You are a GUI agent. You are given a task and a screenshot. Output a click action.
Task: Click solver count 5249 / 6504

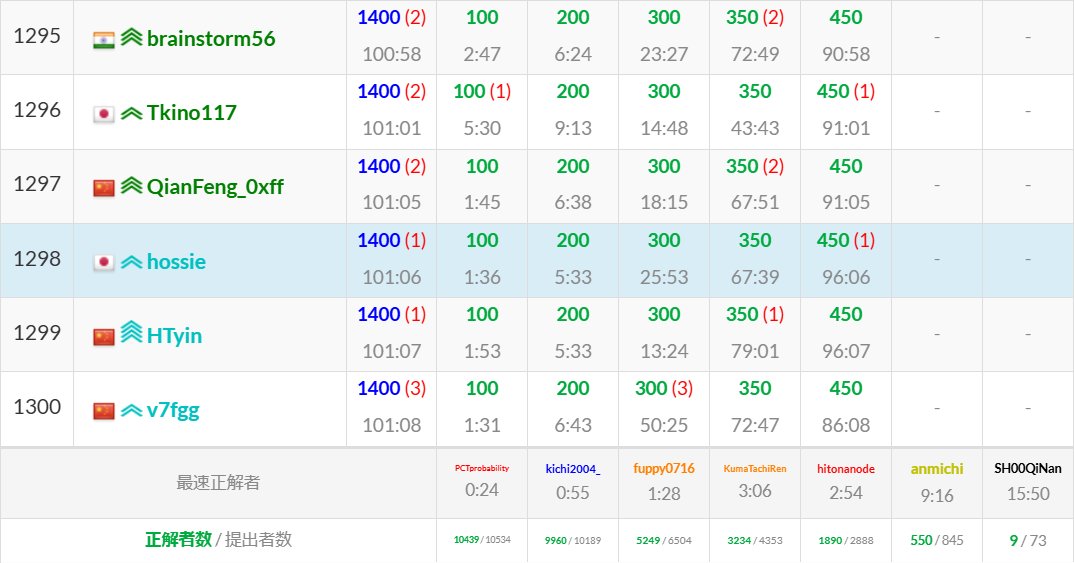(664, 540)
